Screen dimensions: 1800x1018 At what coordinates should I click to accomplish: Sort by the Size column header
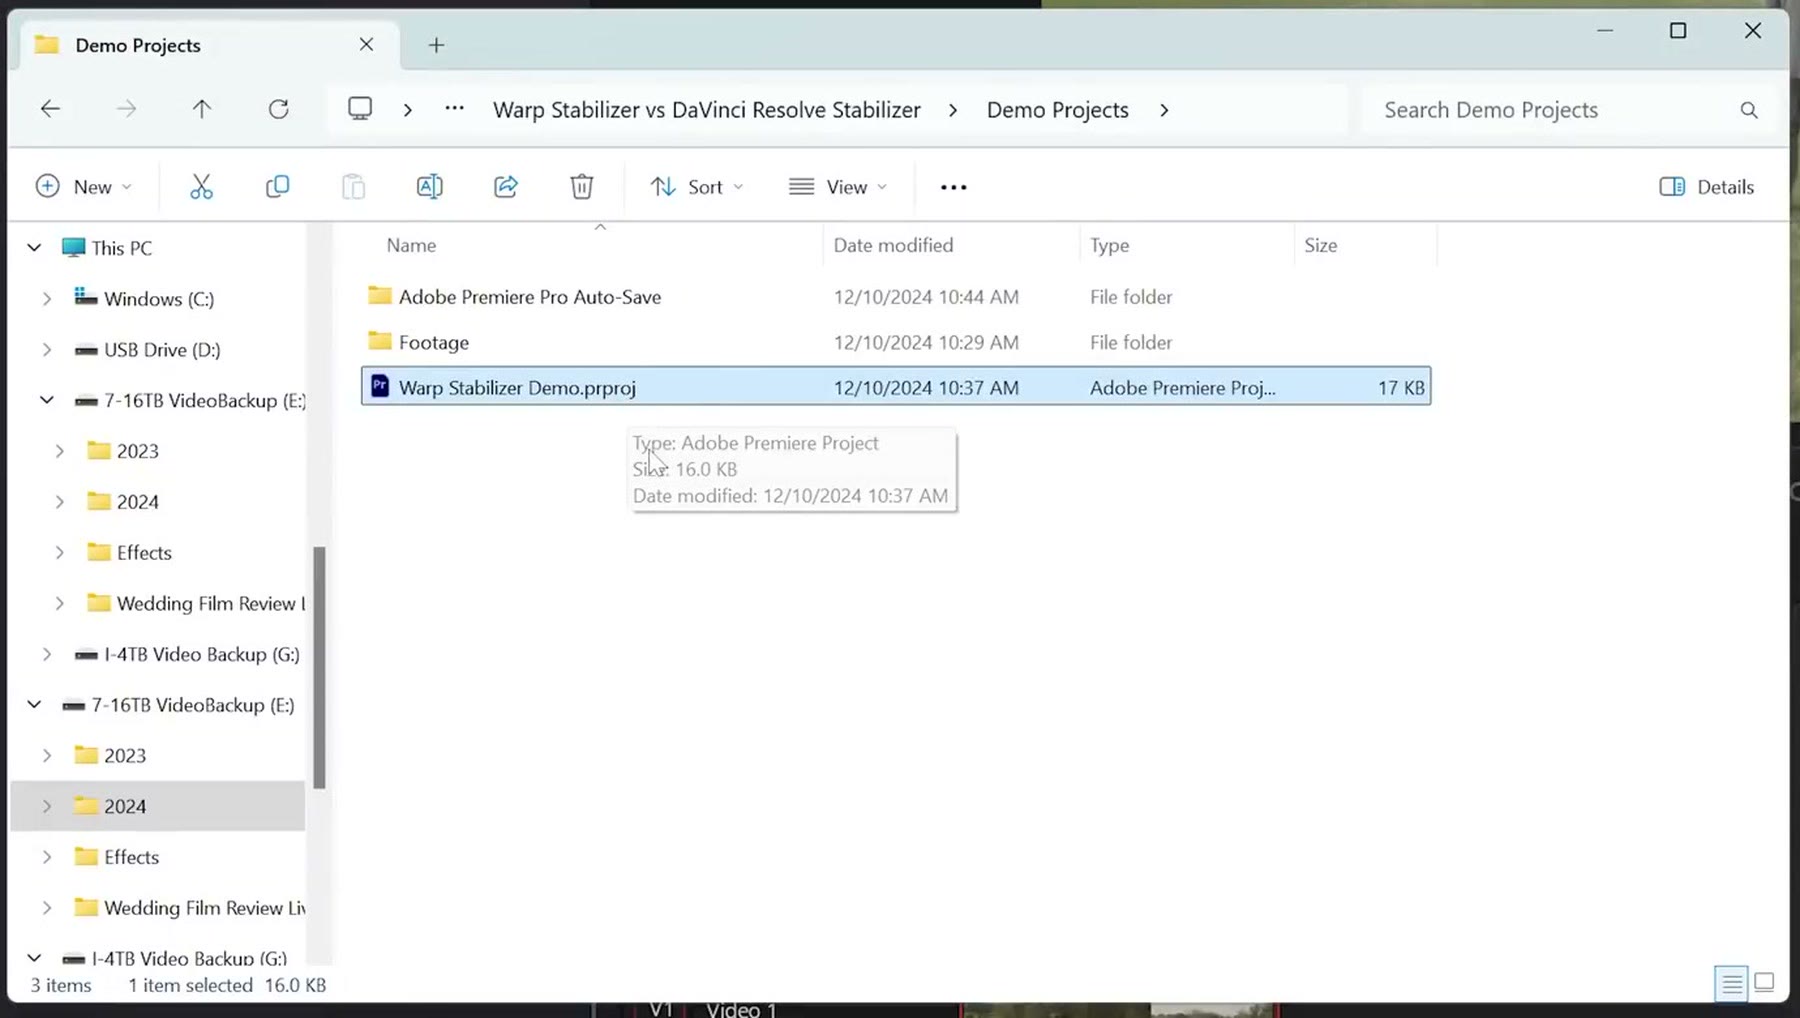pos(1320,245)
